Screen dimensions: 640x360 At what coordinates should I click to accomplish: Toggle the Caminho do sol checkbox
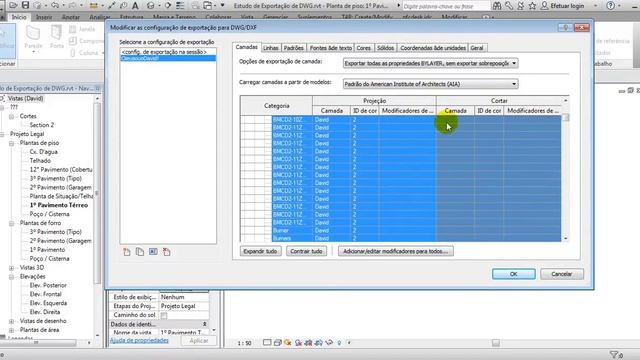pos(164,315)
